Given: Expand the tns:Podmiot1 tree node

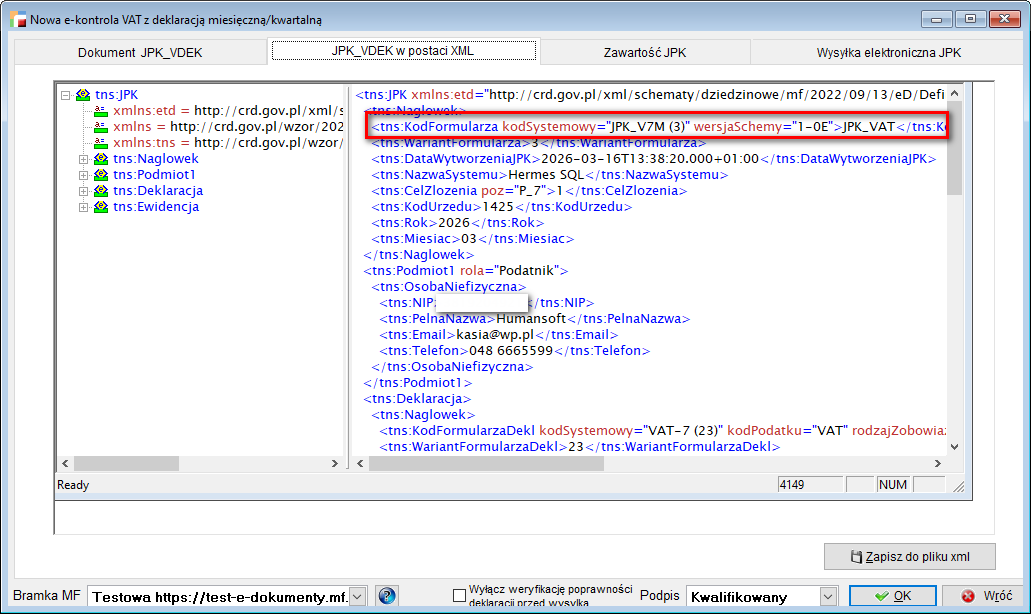Looking at the screenshot, I should pyautogui.click(x=83, y=175).
